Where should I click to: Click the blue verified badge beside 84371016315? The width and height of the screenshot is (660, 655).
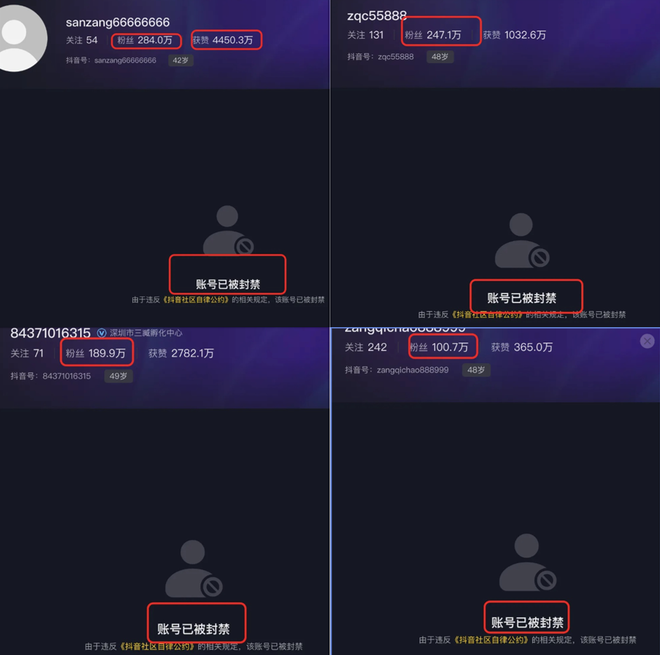tap(101, 333)
